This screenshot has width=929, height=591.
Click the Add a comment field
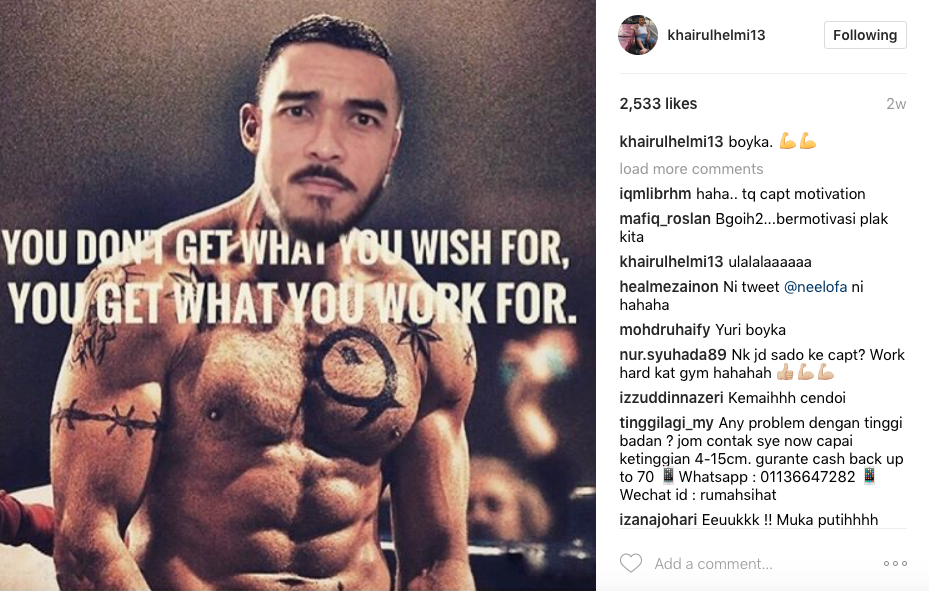pyautogui.click(x=713, y=564)
